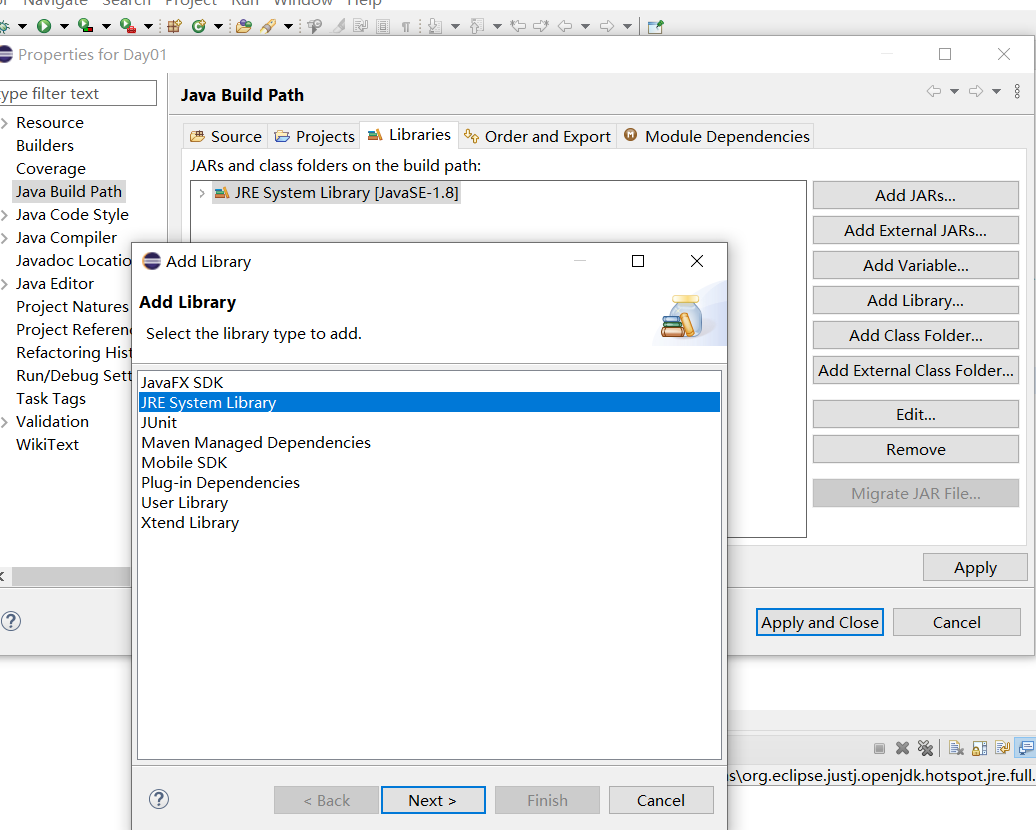Select Maven Managed Dependencies entry
Screen dimensions: 1036x830
point(429,443)
